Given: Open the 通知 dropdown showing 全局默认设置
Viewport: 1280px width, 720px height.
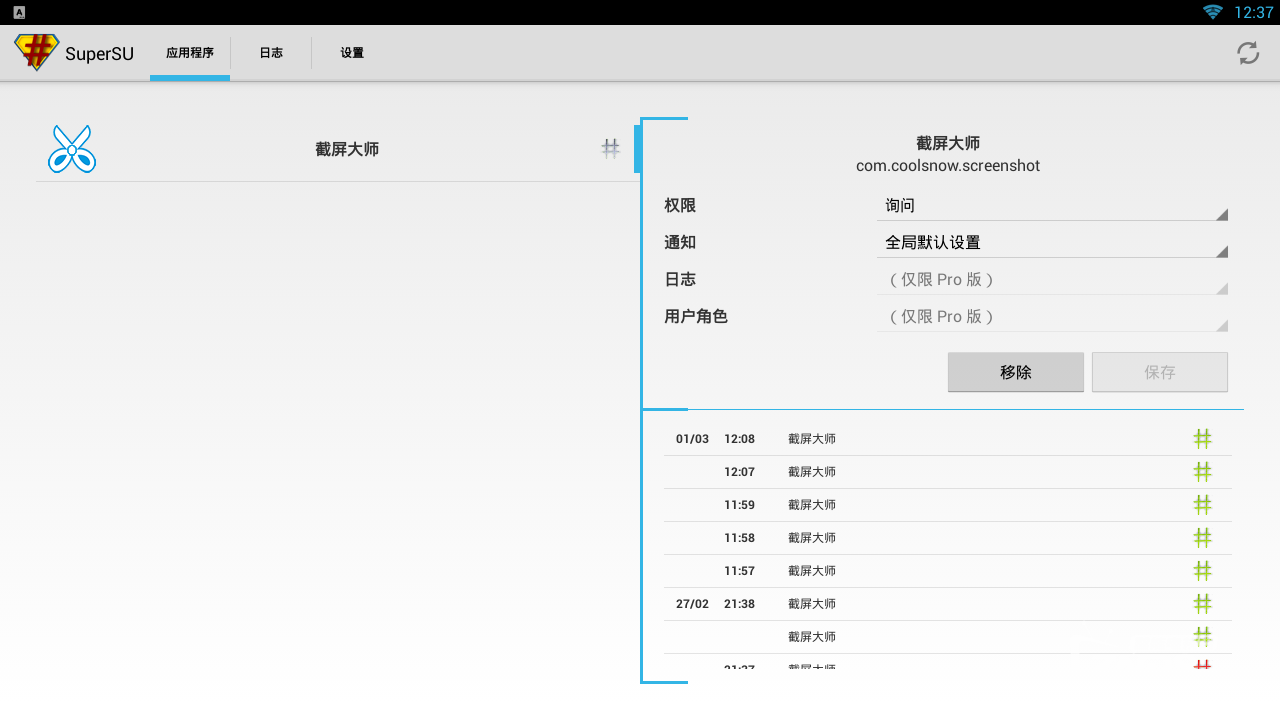Looking at the screenshot, I should click(x=1052, y=242).
